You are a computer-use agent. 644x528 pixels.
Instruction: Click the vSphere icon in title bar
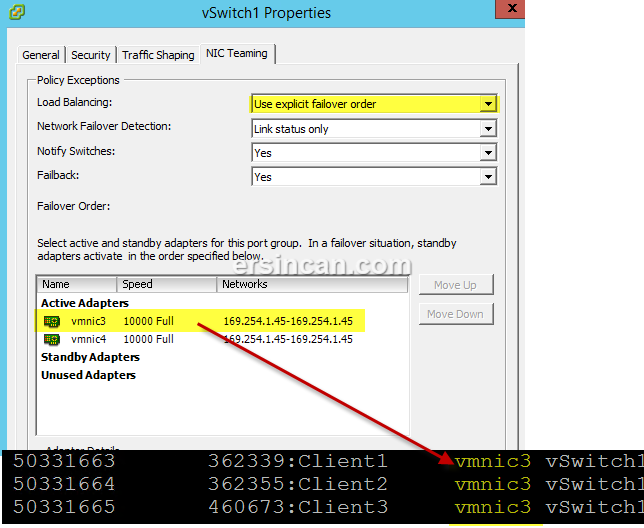[15, 14]
